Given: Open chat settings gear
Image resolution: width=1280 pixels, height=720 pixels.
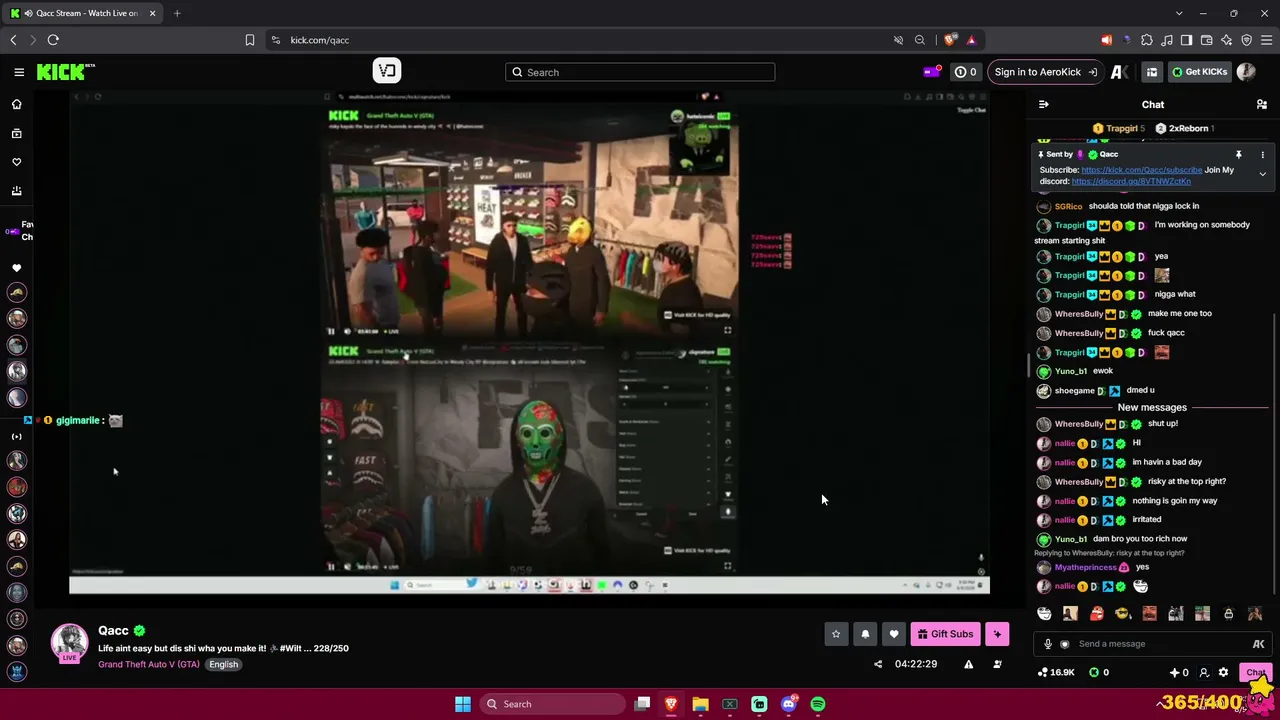Looking at the screenshot, I should click(1223, 673).
